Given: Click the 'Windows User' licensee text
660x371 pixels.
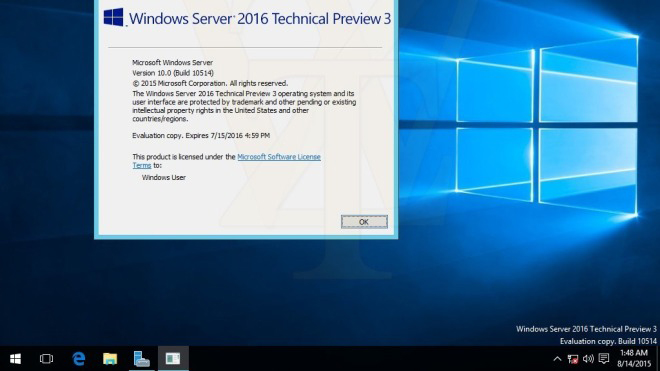Looking at the screenshot, I should point(164,177).
